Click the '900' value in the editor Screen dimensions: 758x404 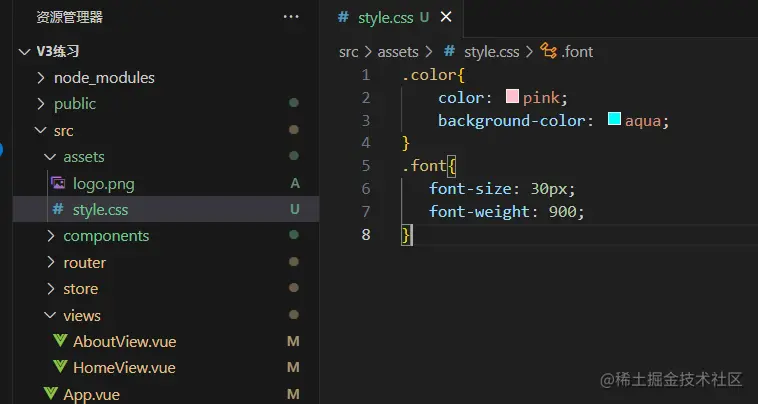562,212
